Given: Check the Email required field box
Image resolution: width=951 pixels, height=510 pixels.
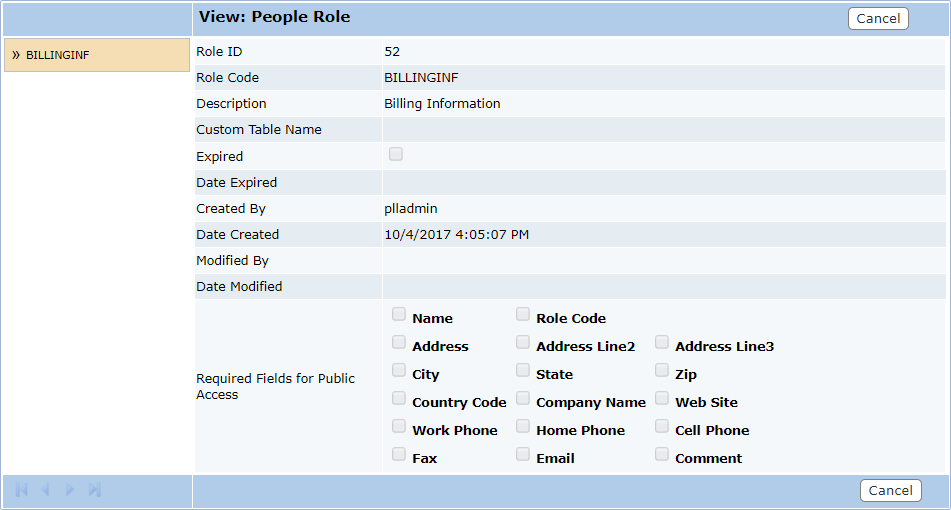Looking at the screenshot, I should point(523,454).
